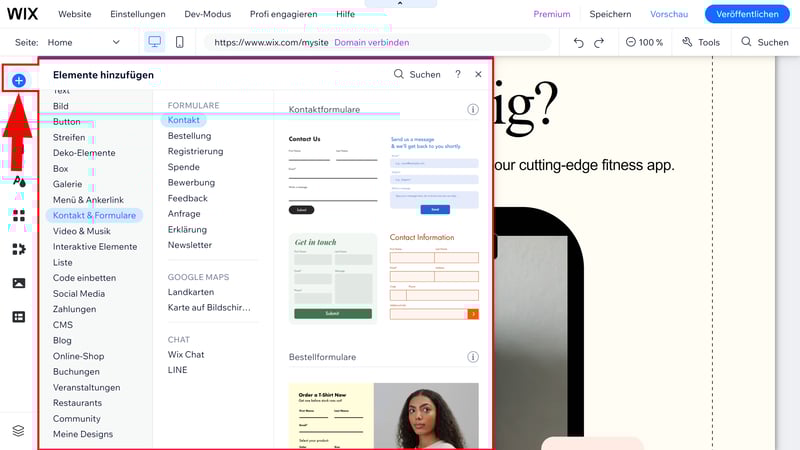Switch to mobile view icon
Screen dimensions: 800x450
(180, 42)
